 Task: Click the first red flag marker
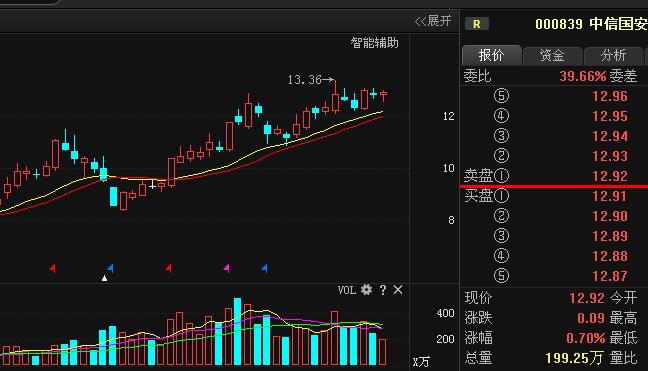pyautogui.click(x=52, y=269)
